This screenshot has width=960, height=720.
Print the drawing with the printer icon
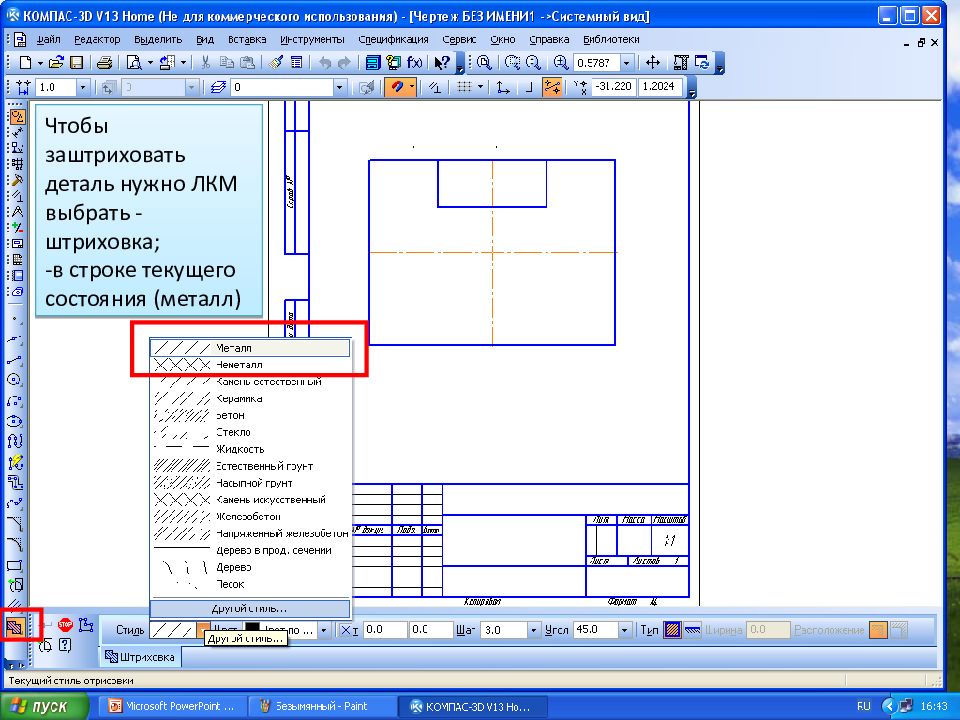coord(105,62)
